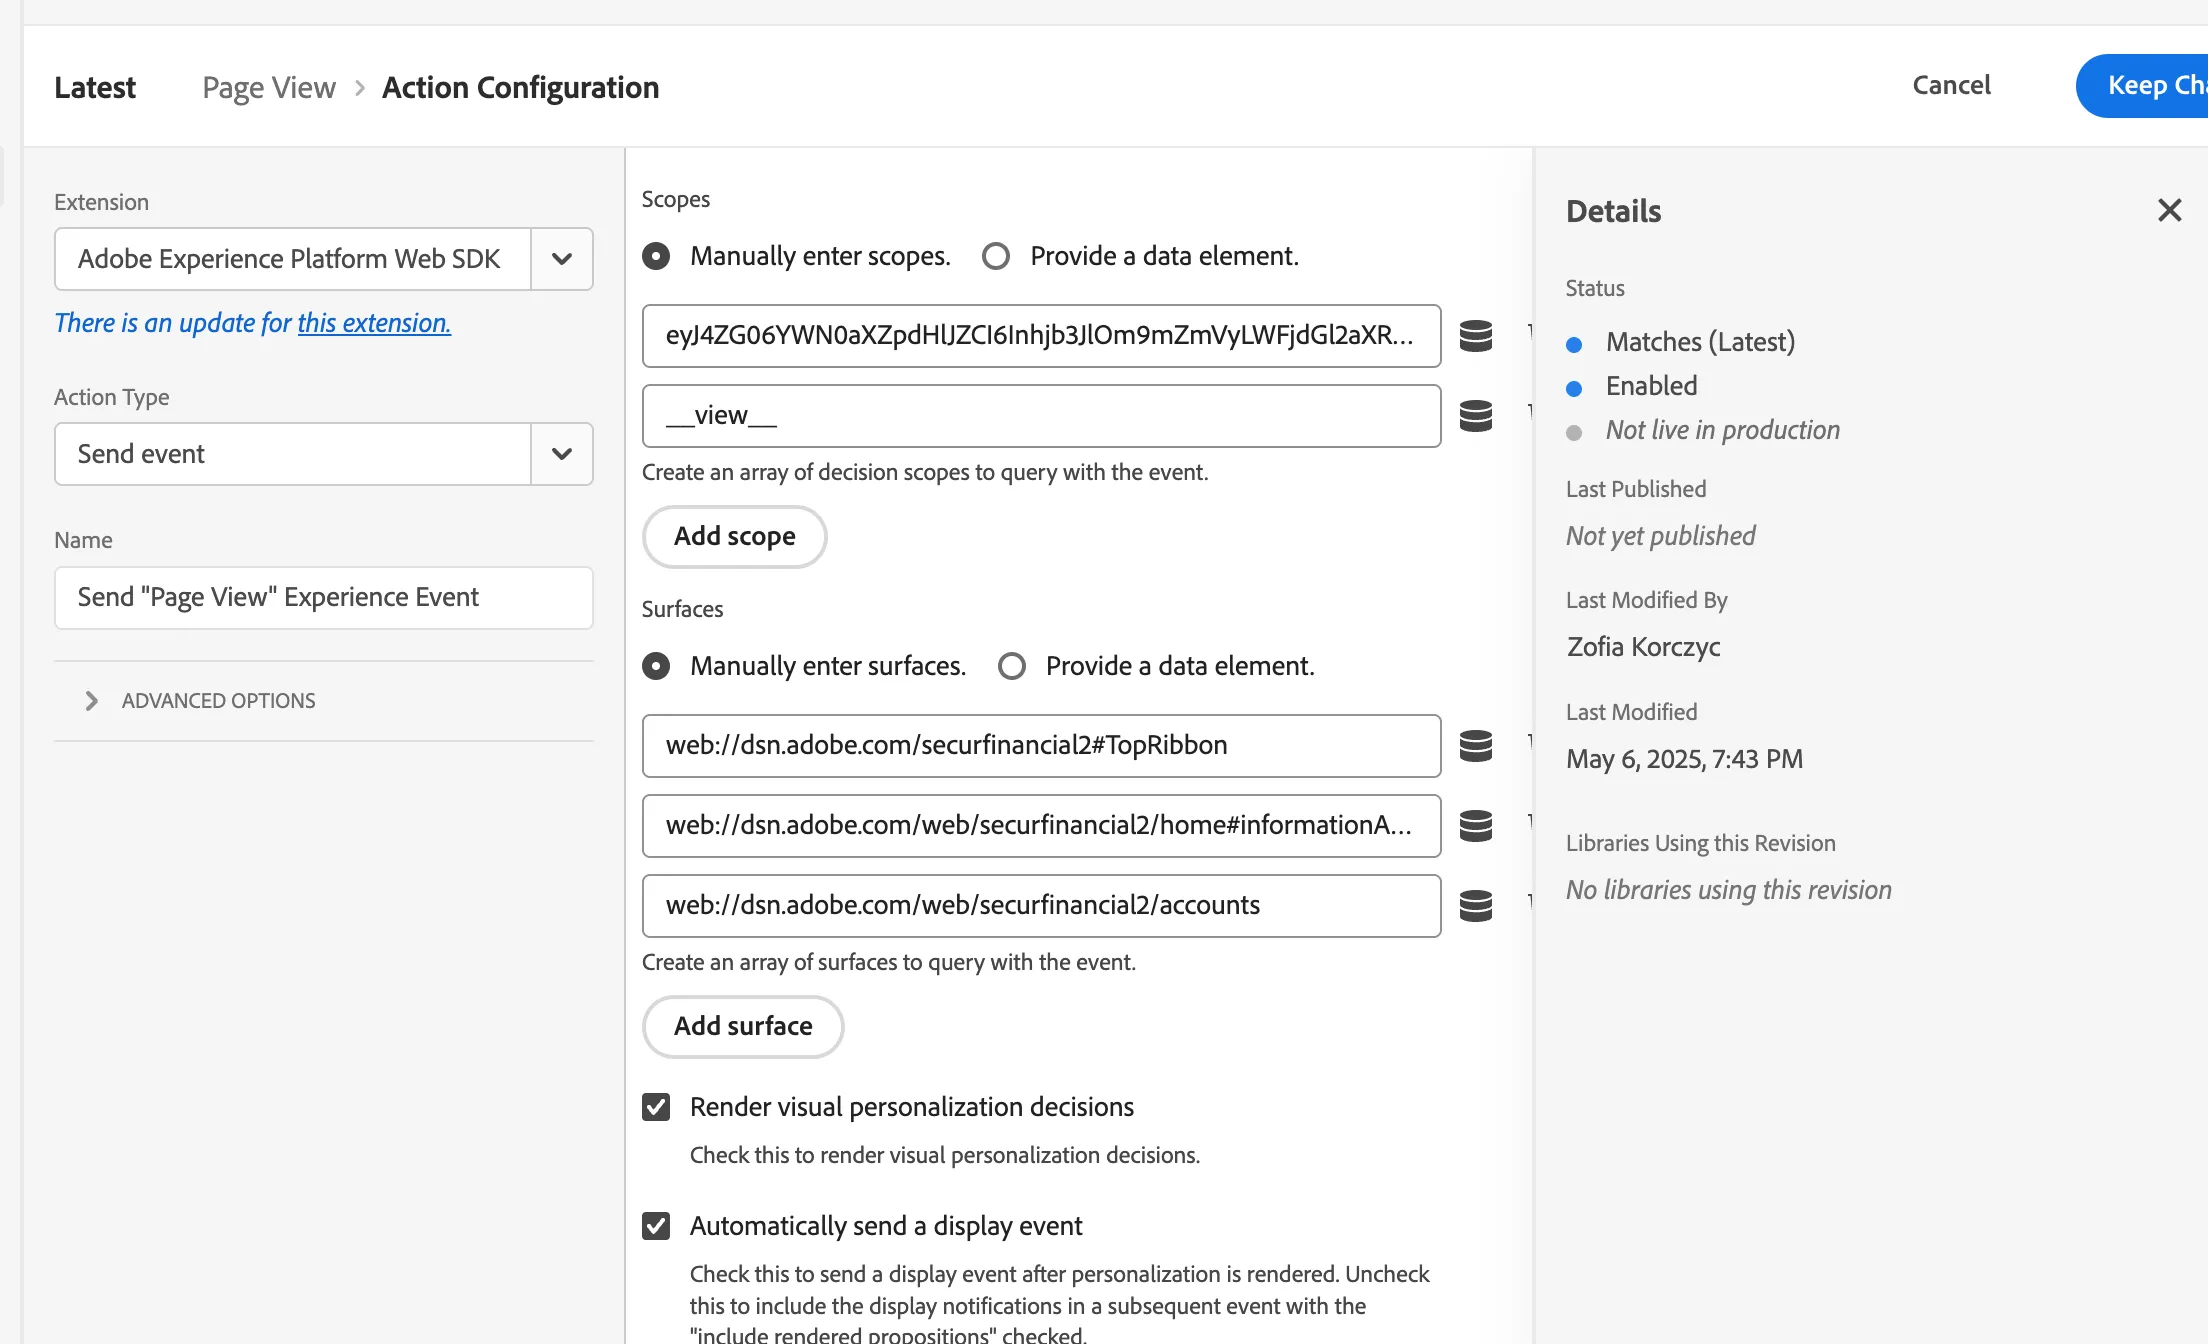Click the securfinancial2/accounts surface field
The width and height of the screenshot is (2208, 1344).
coord(1041,906)
